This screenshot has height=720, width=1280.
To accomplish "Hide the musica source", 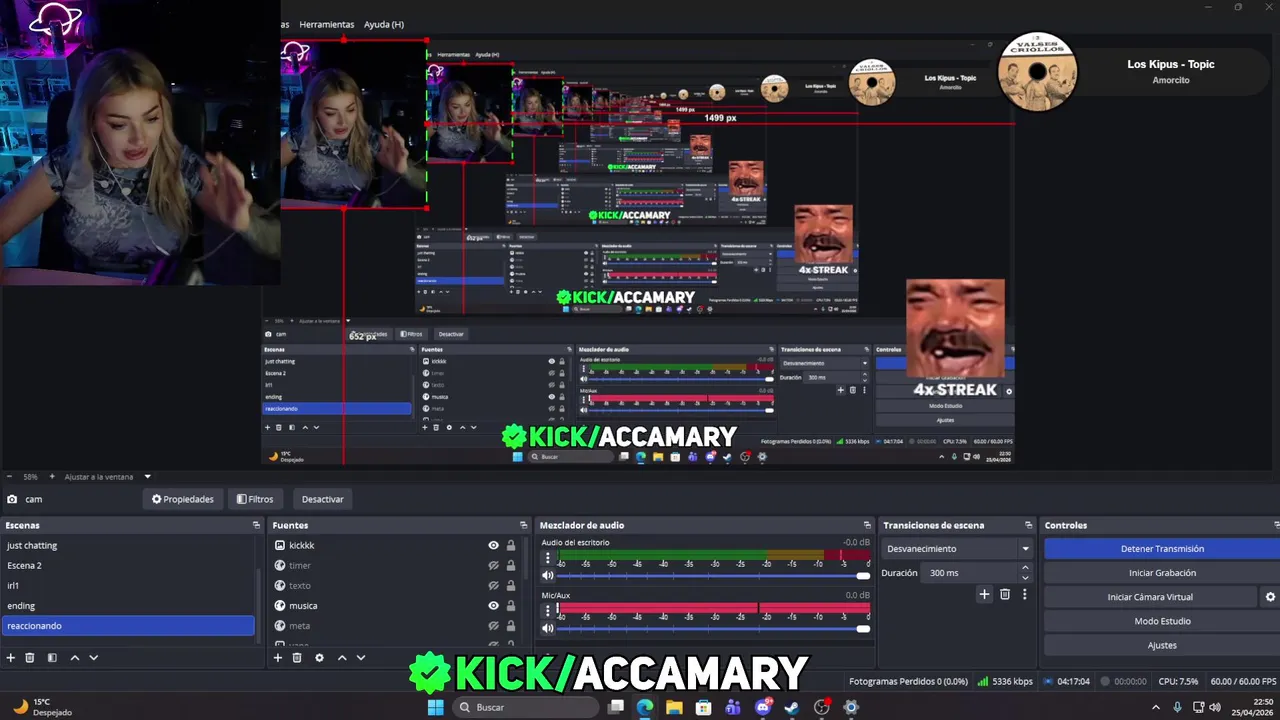I will point(493,606).
